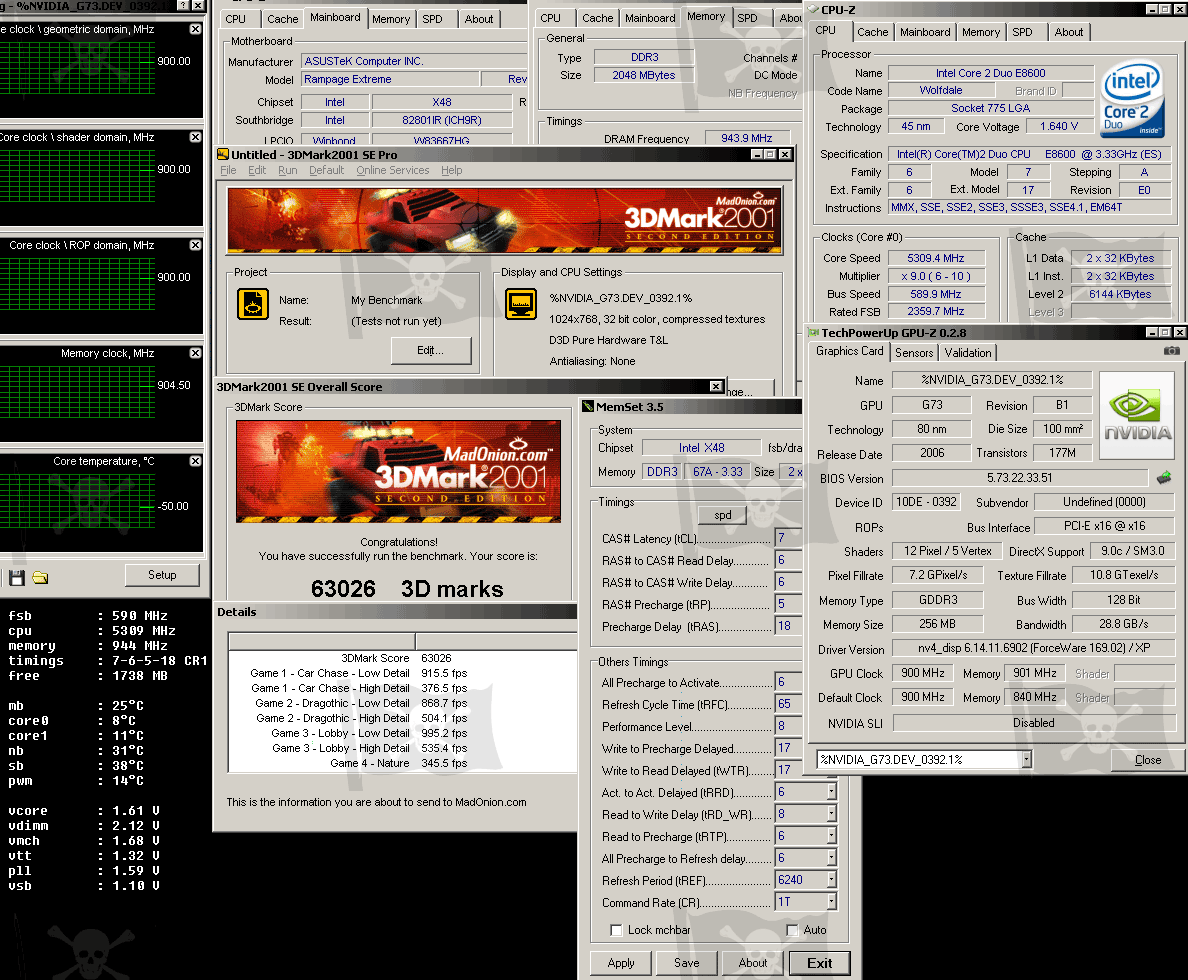Click the open folder icon in RivaTuner monitor

pos(40,578)
